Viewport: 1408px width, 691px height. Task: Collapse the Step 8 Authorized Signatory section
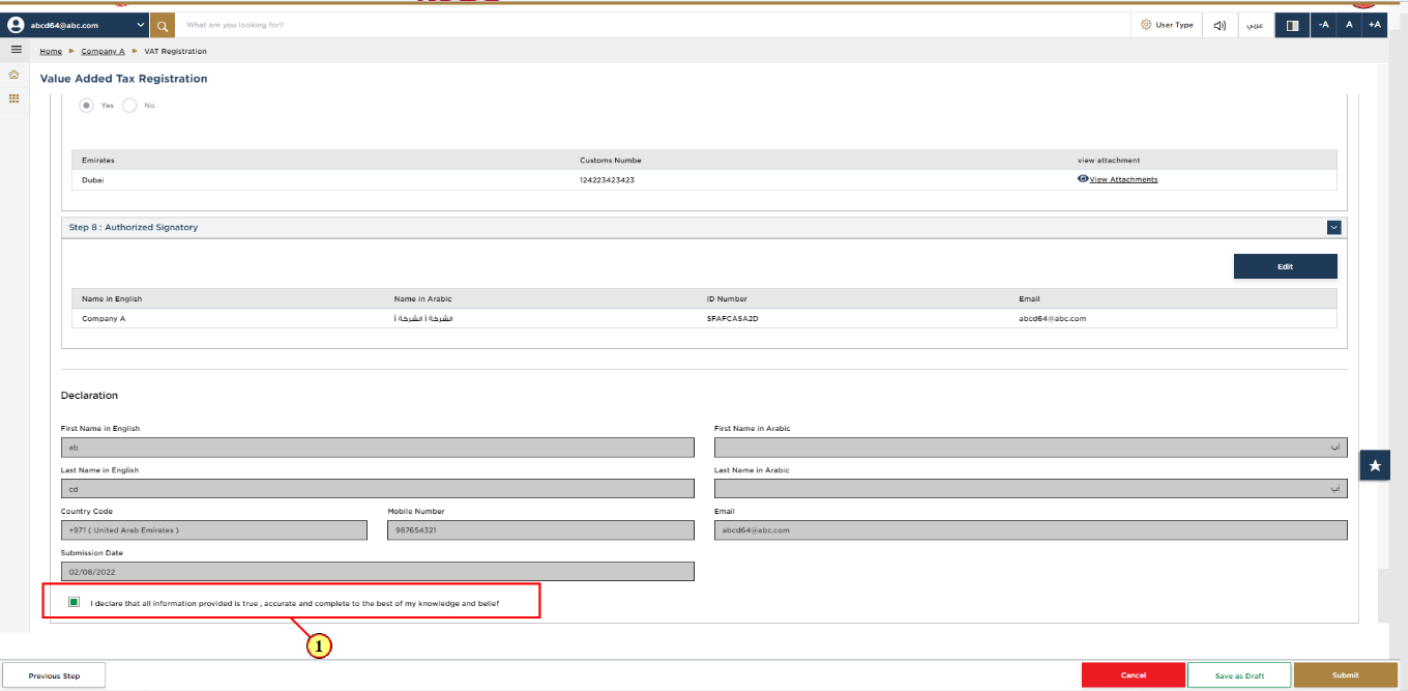(1334, 227)
